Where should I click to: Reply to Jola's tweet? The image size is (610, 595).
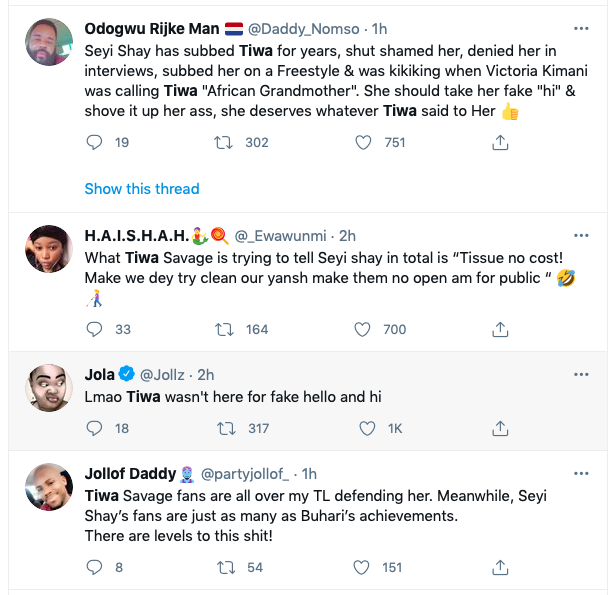click(x=95, y=428)
